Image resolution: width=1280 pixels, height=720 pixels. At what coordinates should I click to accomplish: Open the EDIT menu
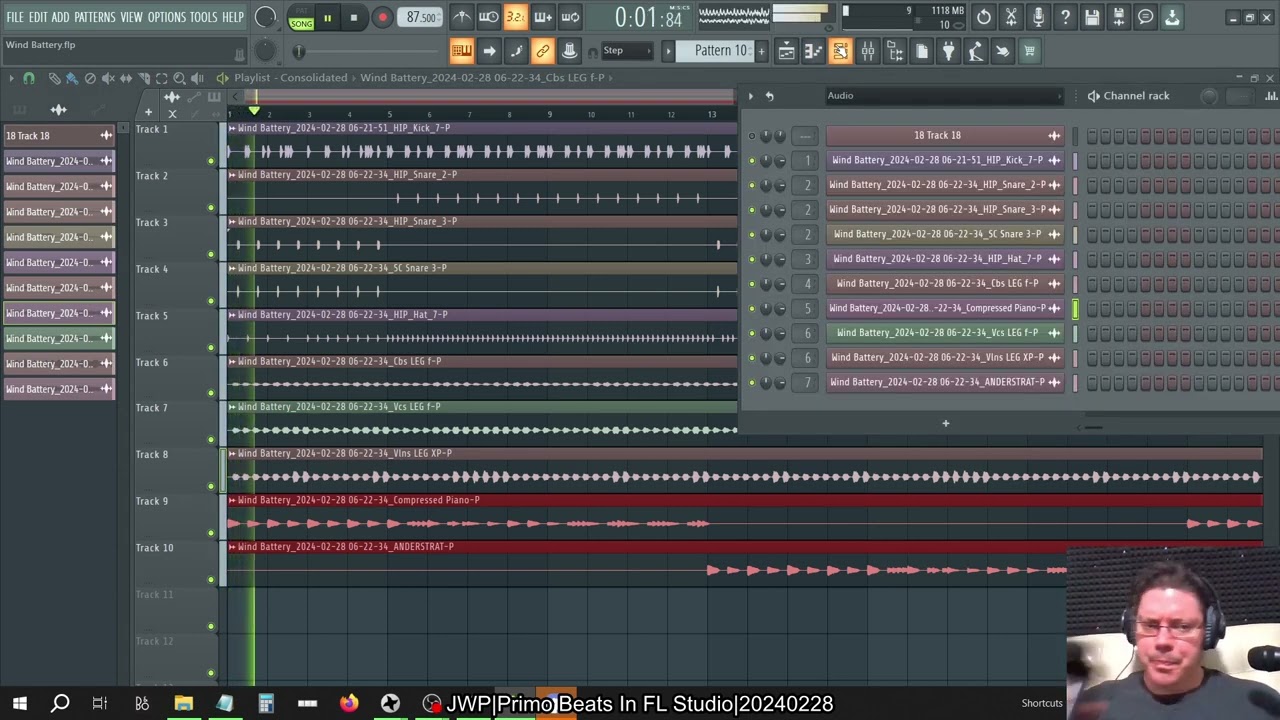click(x=38, y=17)
